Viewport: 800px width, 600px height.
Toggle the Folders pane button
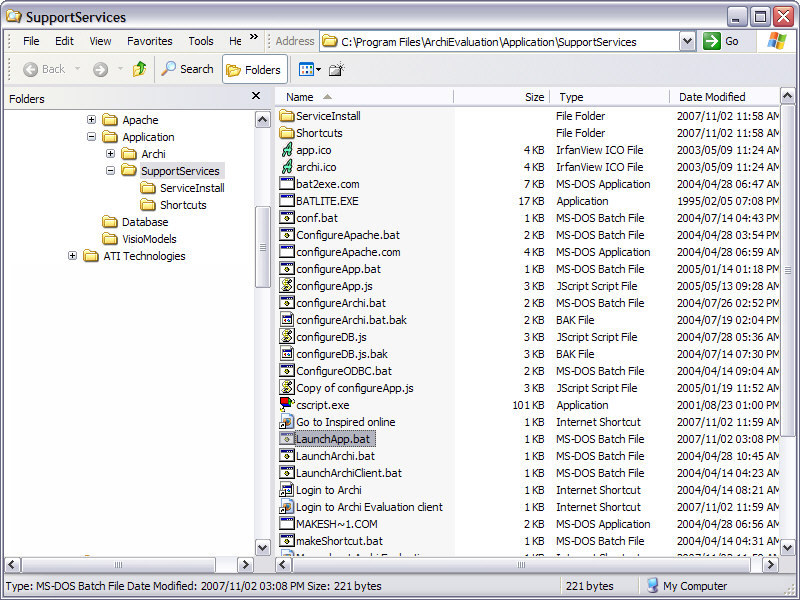[253, 70]
